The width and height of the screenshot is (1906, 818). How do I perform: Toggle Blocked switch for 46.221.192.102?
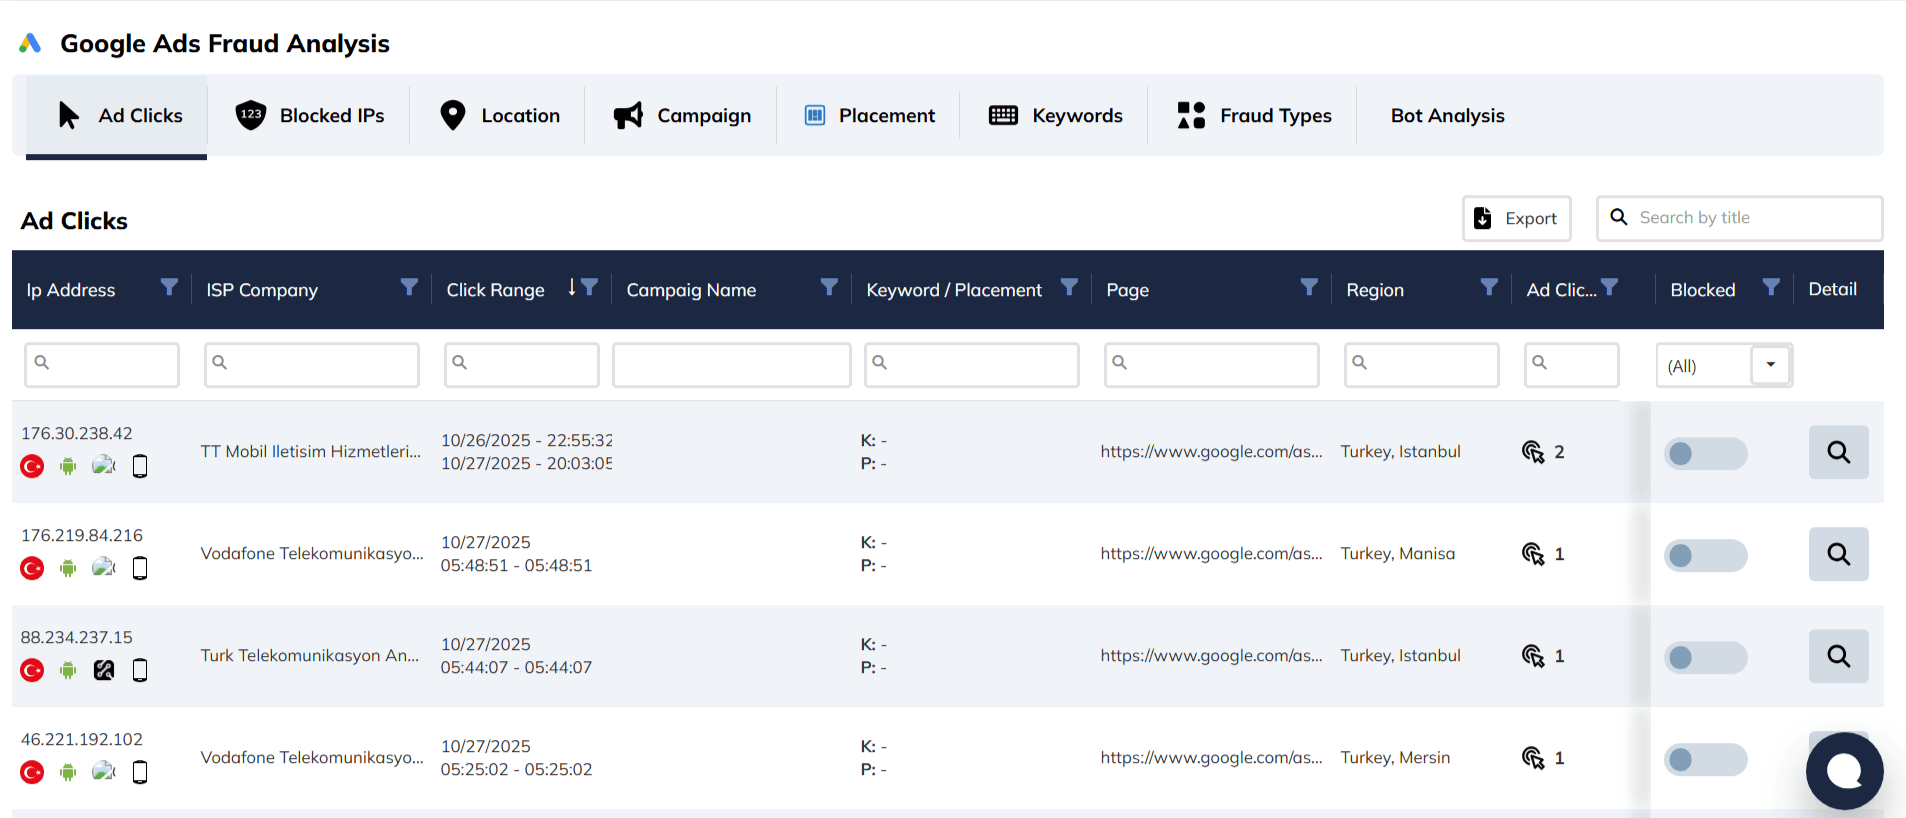tap(1705, 760)
